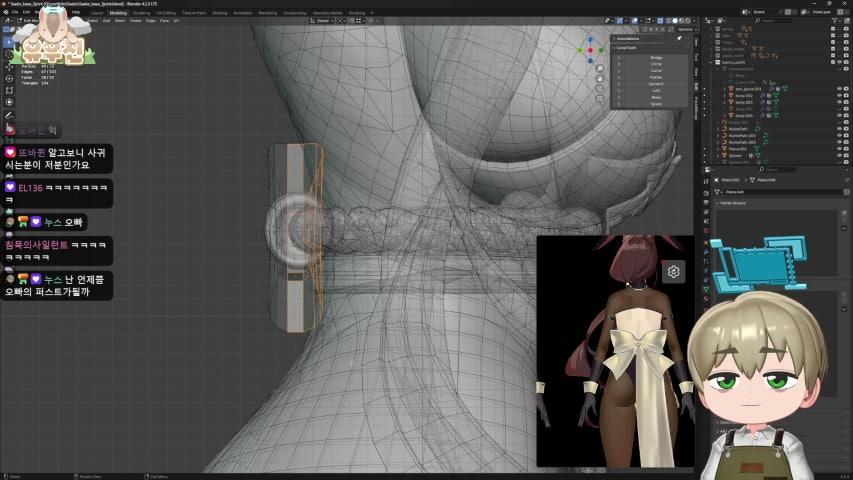Viewport: 853px width, 480px height.
Task: Switch to the Sculpting workspace tab
Action: (x=141, y=13)
